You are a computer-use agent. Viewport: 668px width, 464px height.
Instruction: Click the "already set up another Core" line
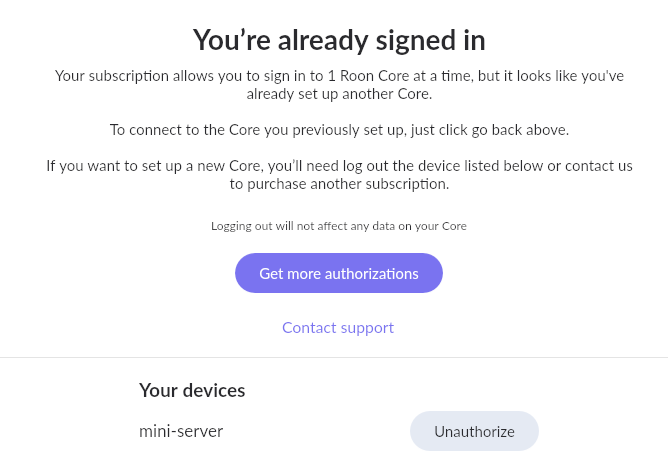pos(338,94)
